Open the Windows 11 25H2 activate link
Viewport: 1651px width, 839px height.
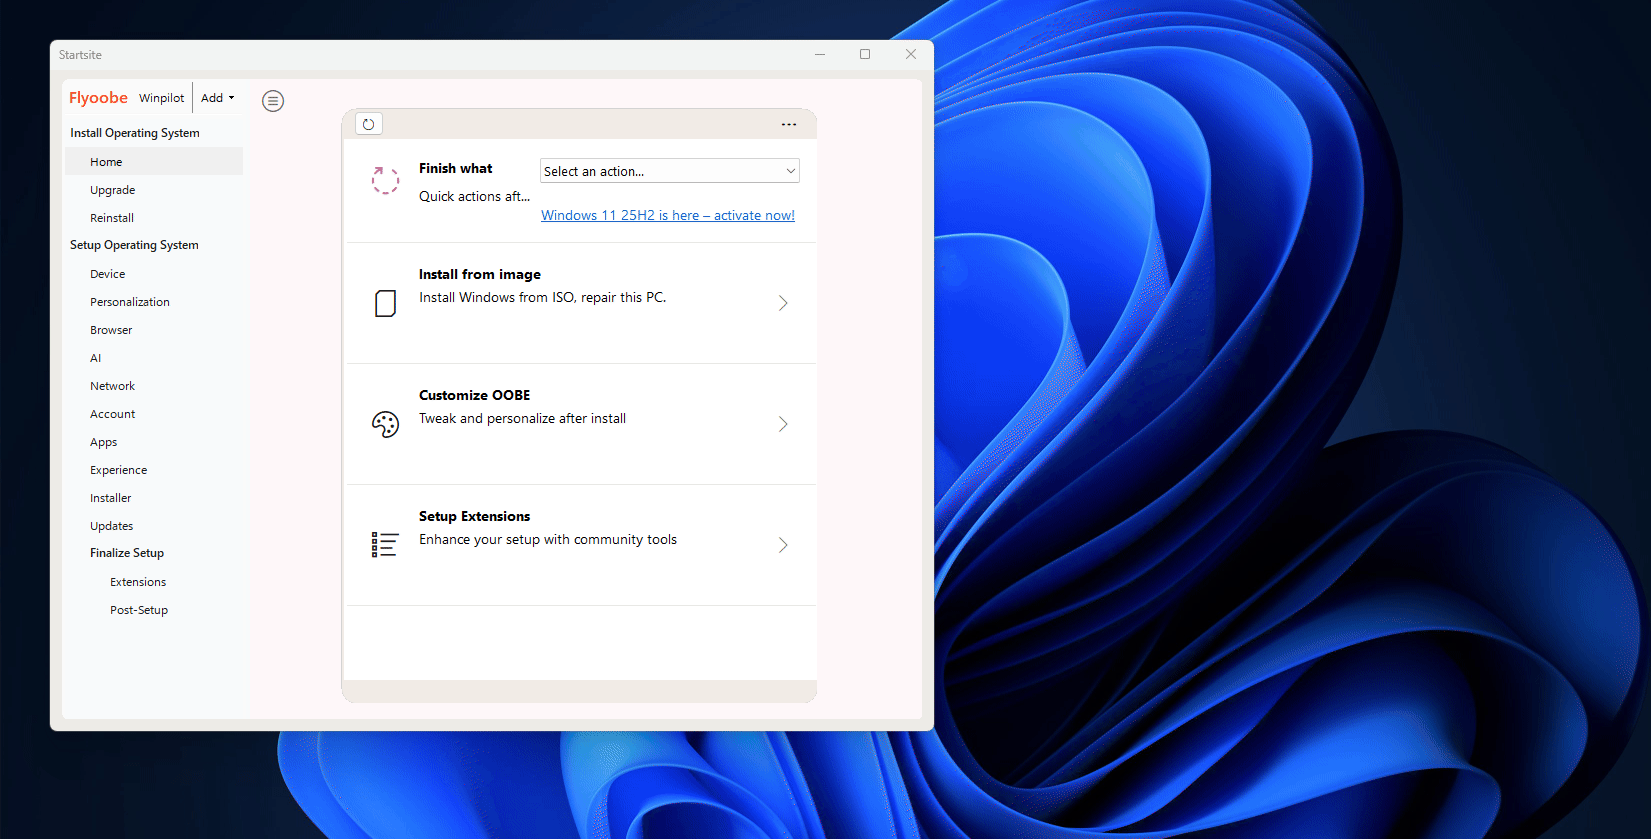pyautogui.click(x=668, y=215)
